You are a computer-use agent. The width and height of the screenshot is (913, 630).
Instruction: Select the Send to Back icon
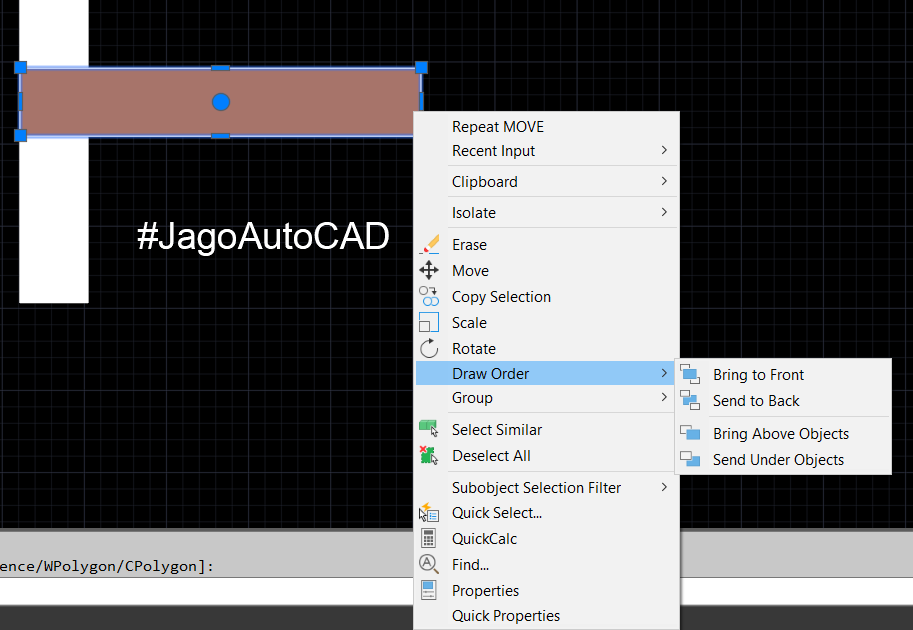pyautogui.click(x=691, y=400)
